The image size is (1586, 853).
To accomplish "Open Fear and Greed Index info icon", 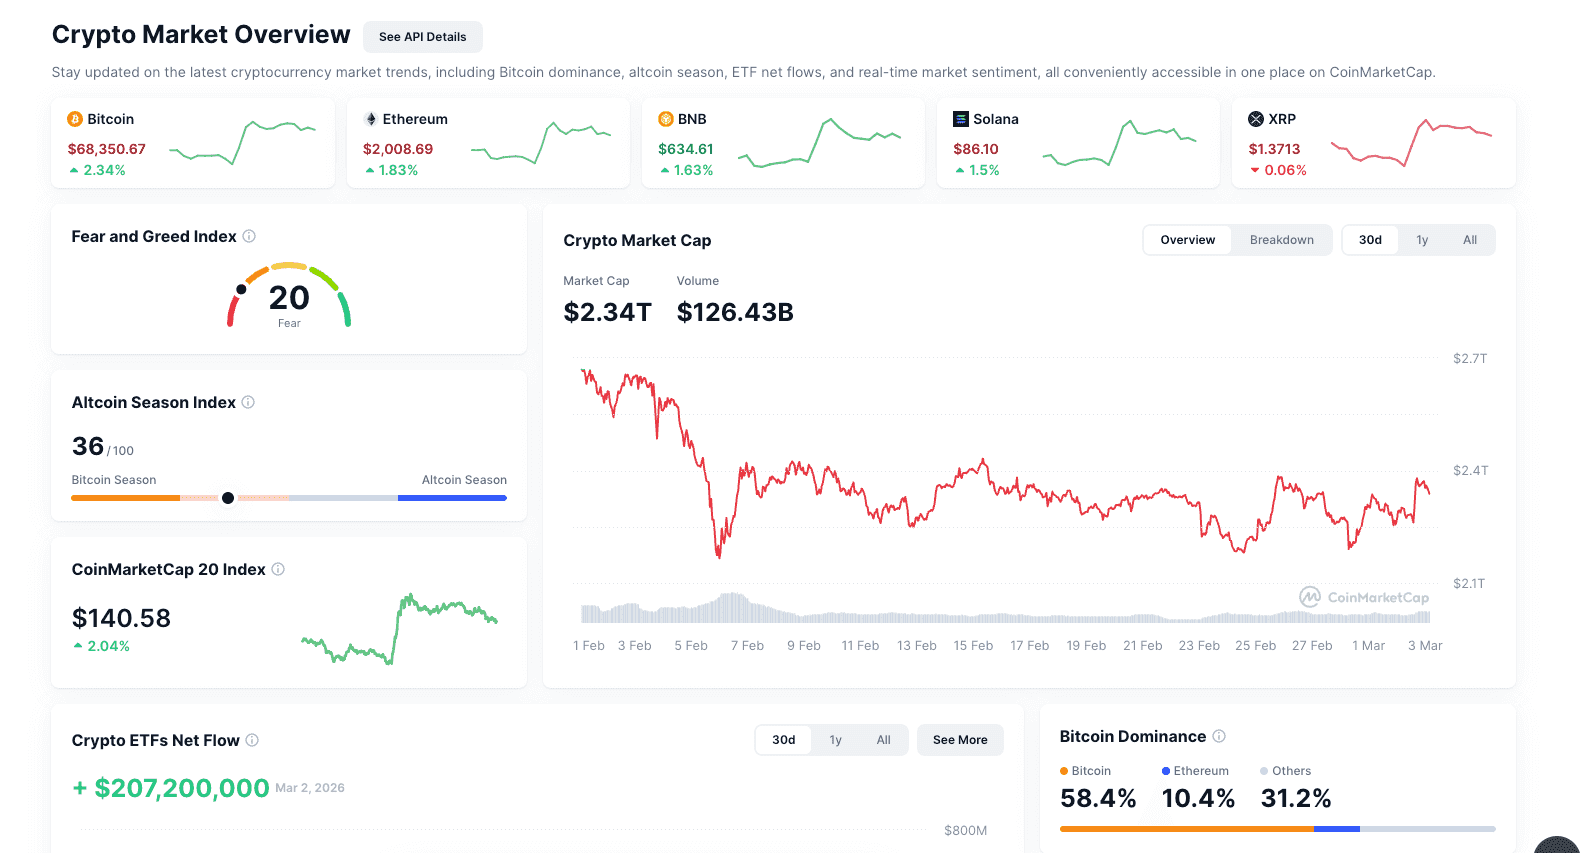I will pos(249,236).
